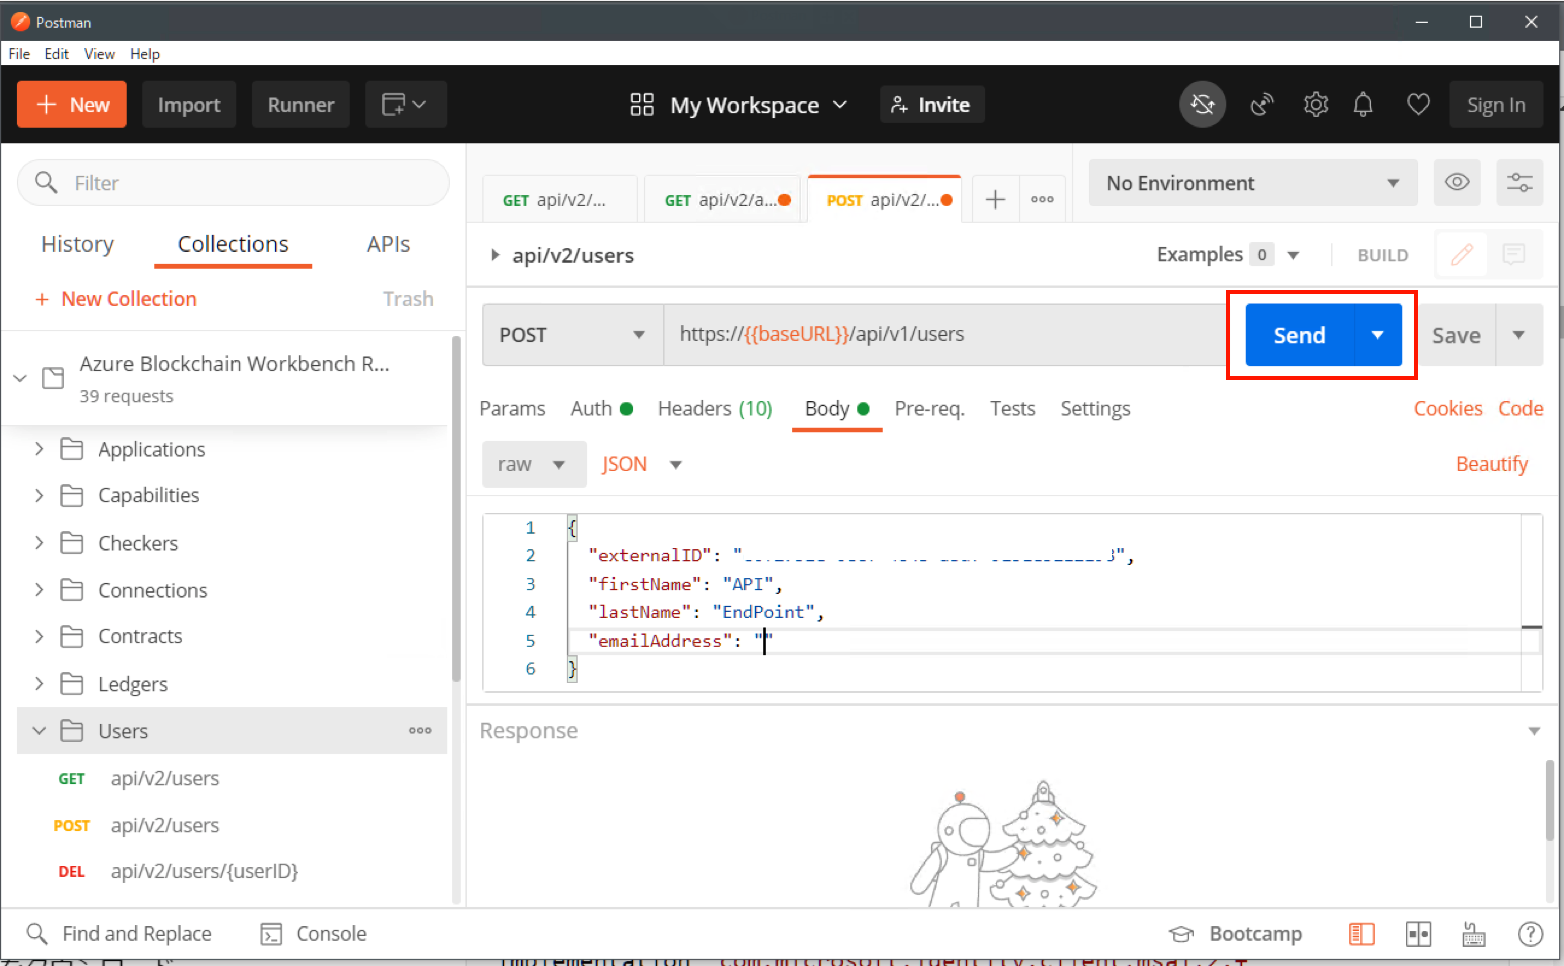Open Users folder three-dot options
1564x966 pixels.
[420, 731]
